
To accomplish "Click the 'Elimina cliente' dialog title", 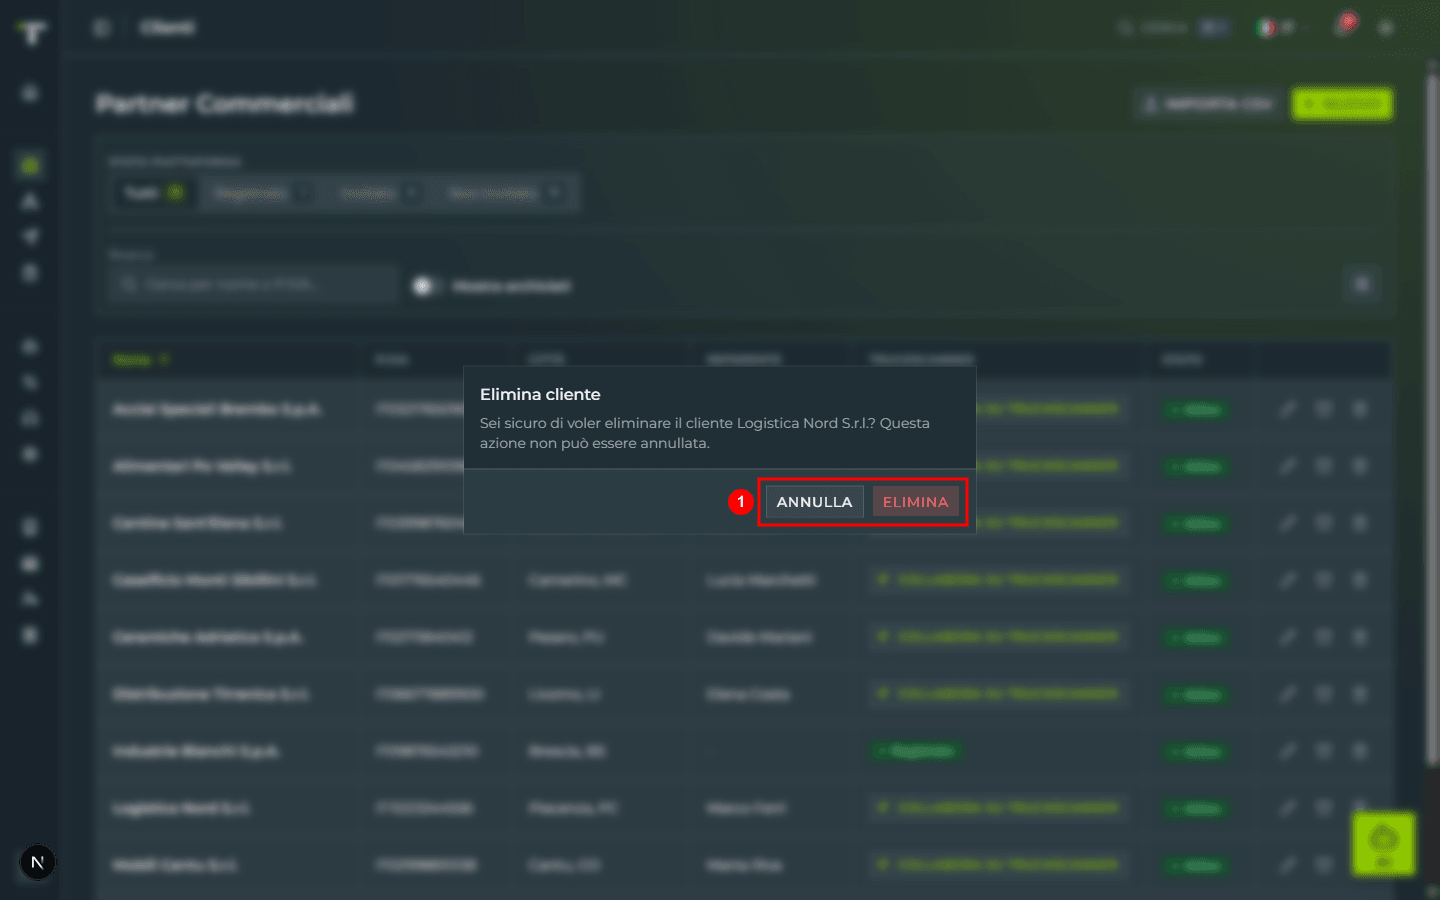I will coord(540,394).
